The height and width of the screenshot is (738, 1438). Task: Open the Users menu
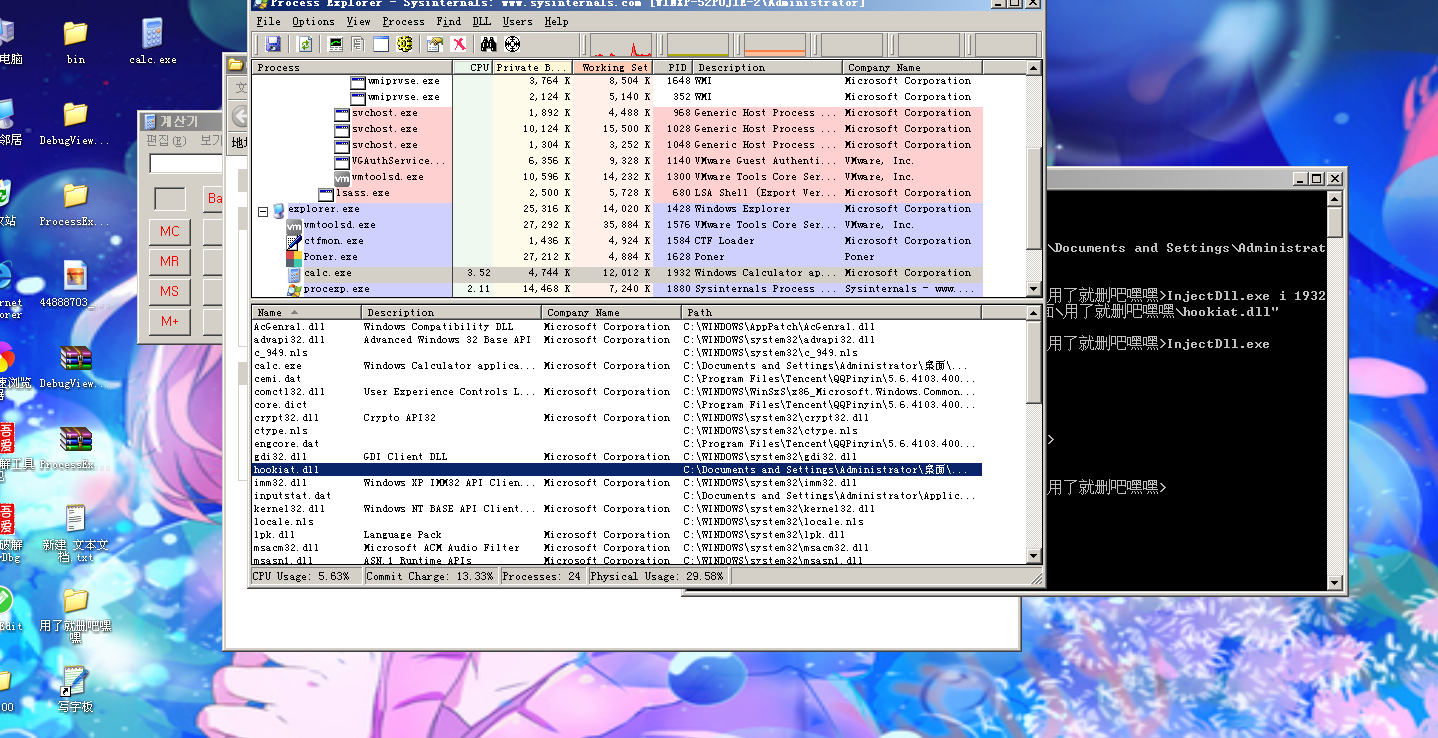517,21
